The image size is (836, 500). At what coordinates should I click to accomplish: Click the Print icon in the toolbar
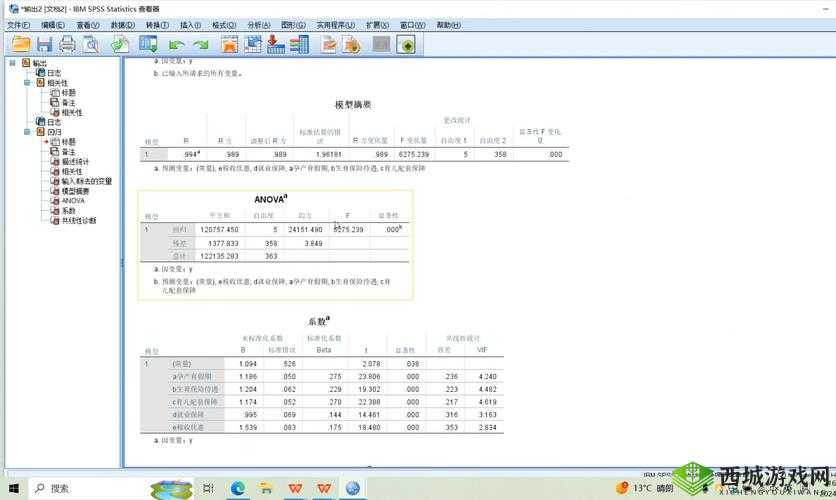pos(67,44)
